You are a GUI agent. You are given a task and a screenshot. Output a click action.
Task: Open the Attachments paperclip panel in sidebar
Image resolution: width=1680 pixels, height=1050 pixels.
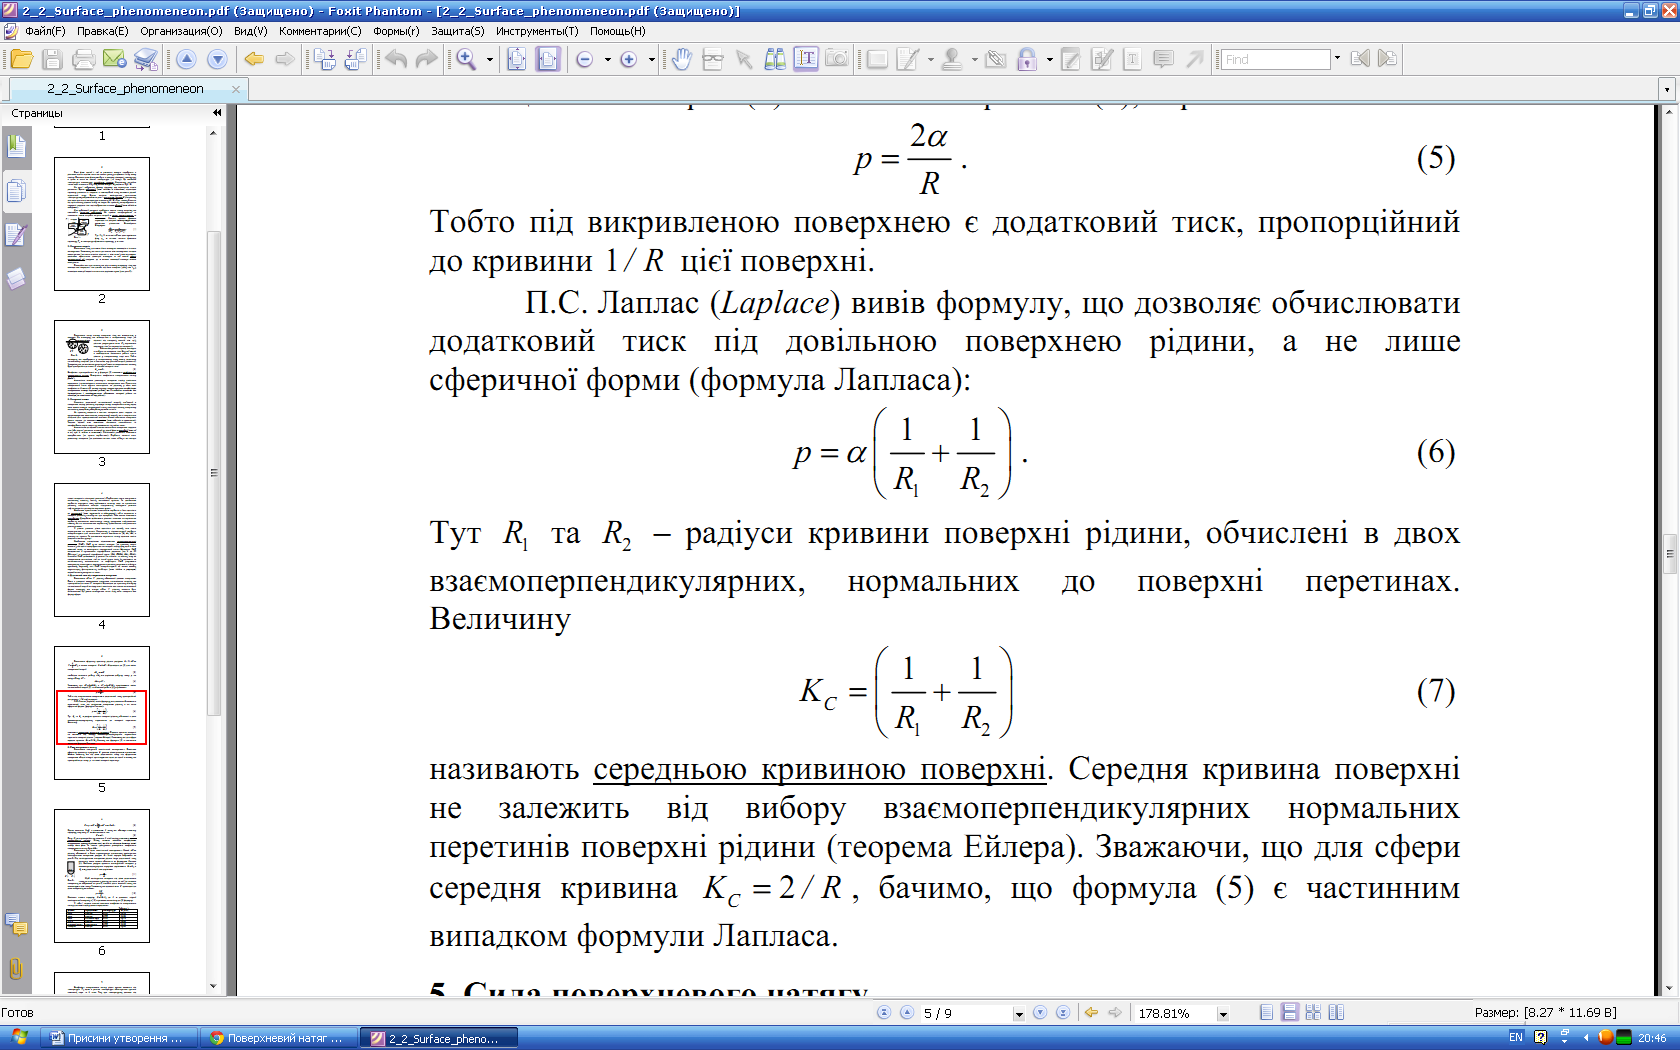click(16, 968)
